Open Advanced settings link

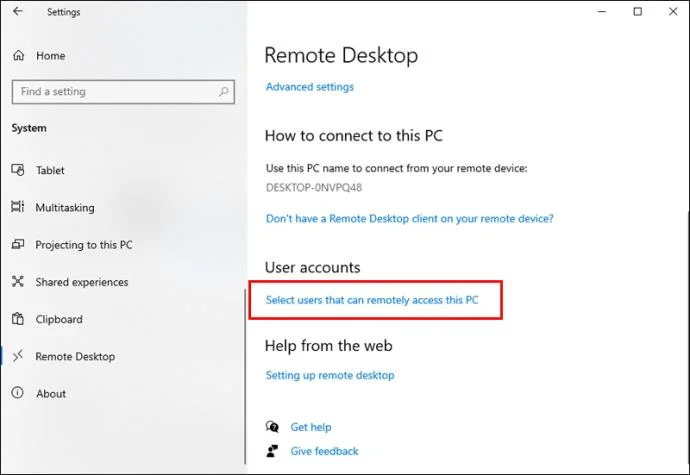point(310,87)
